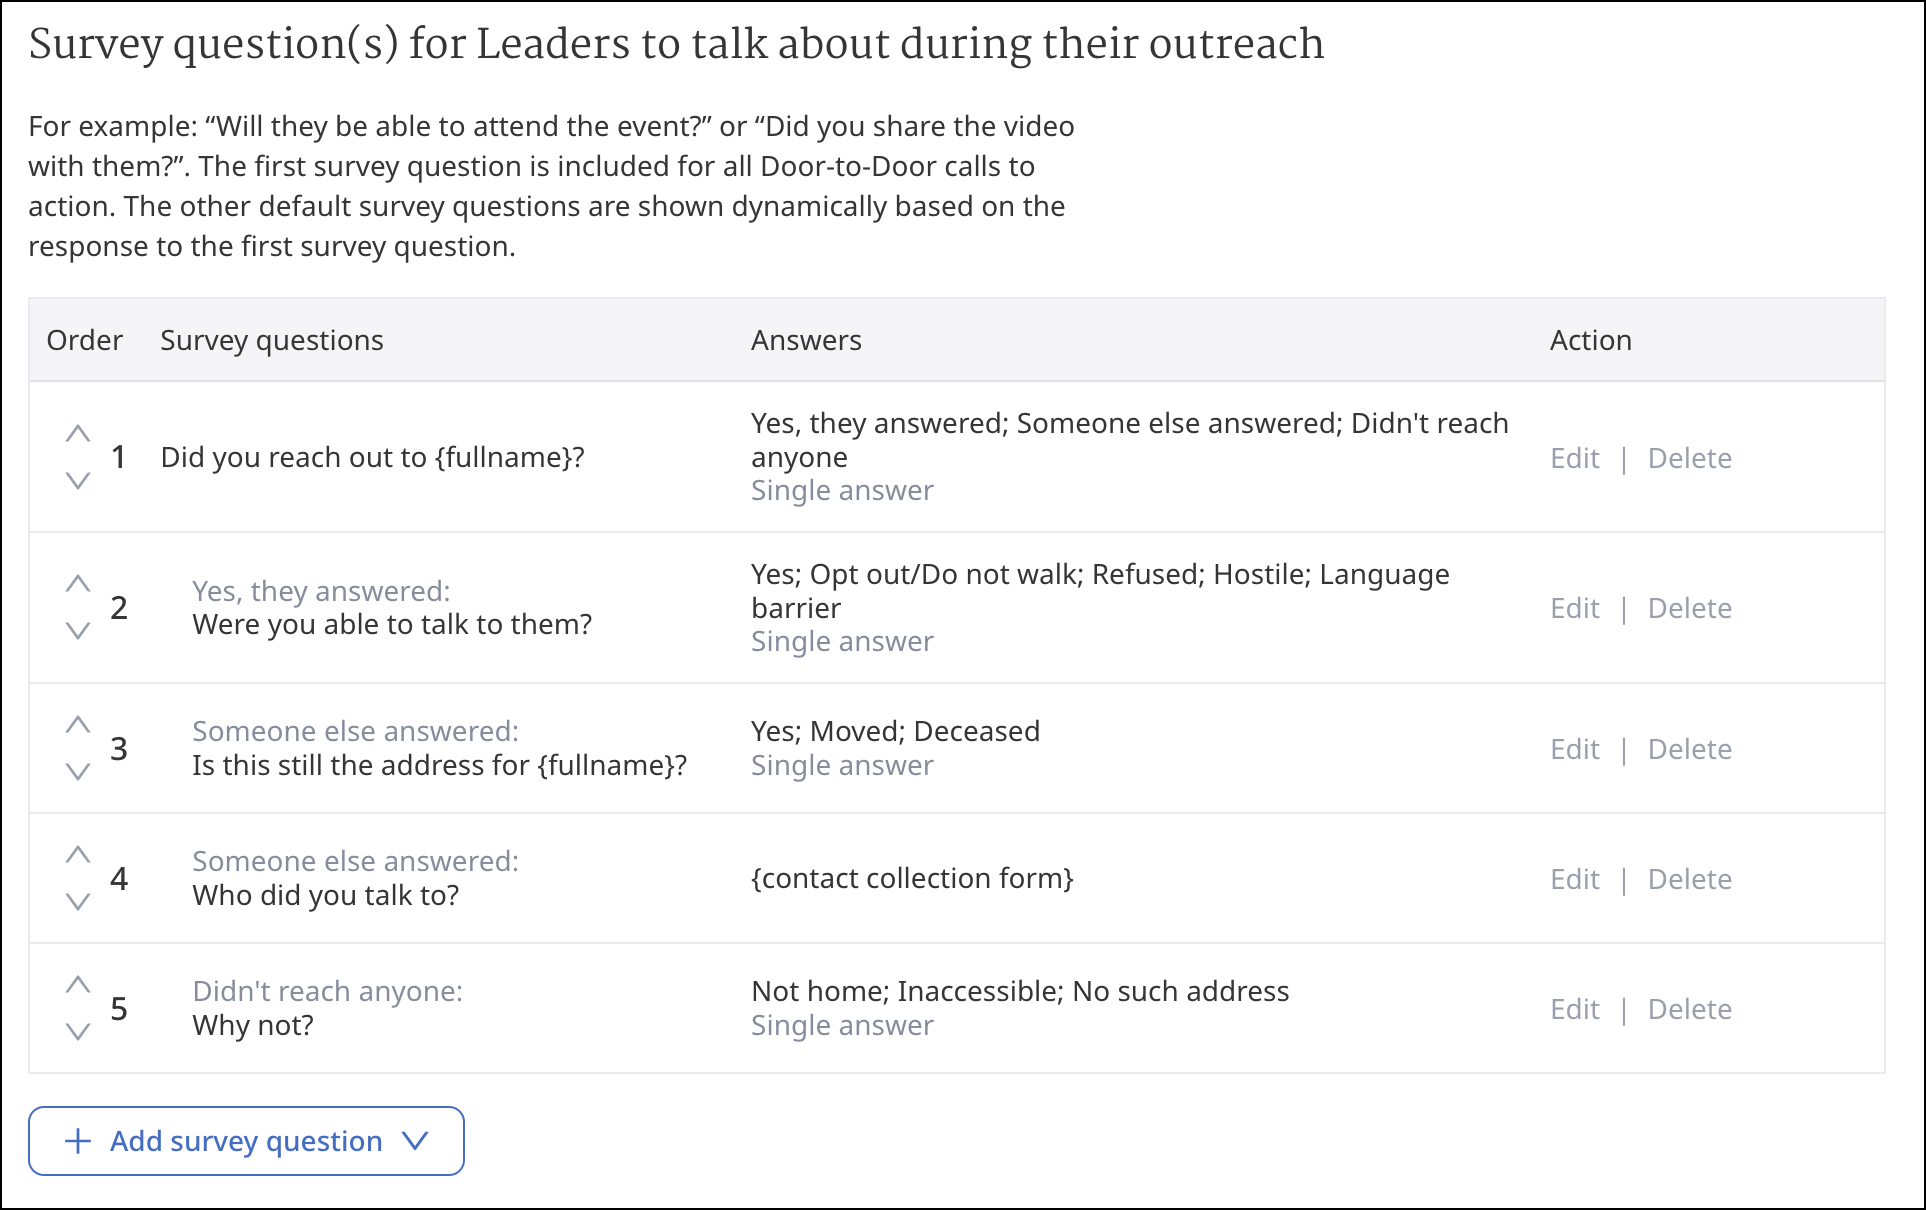The height and width of the screenshot is (1210, 1926).
Task: Move question 5 up with arrow
Action: coord(78,985)
